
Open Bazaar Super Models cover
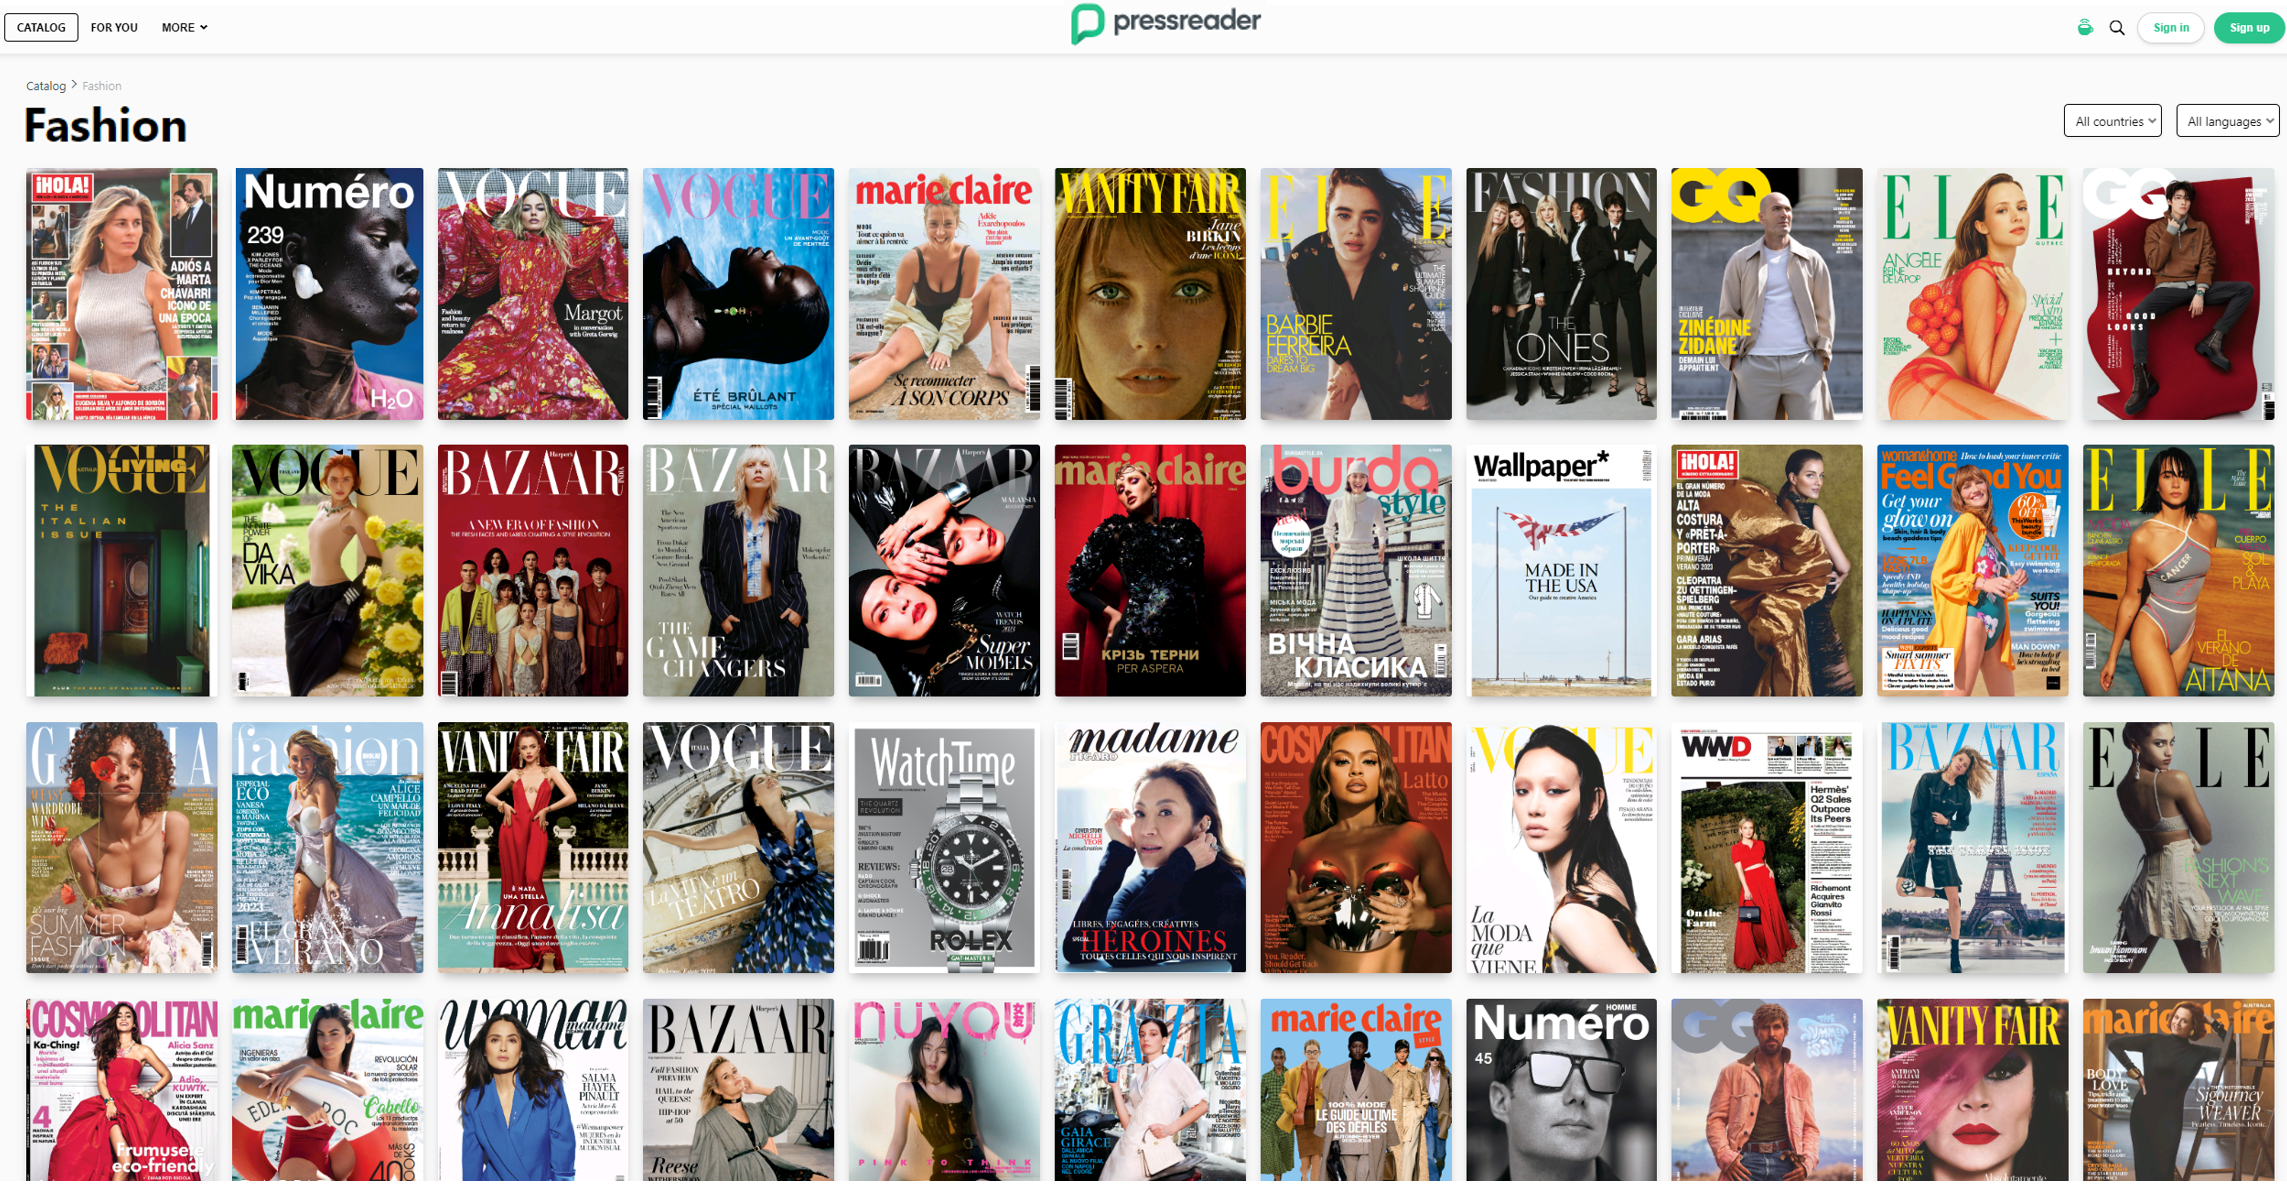pos(944,571)
